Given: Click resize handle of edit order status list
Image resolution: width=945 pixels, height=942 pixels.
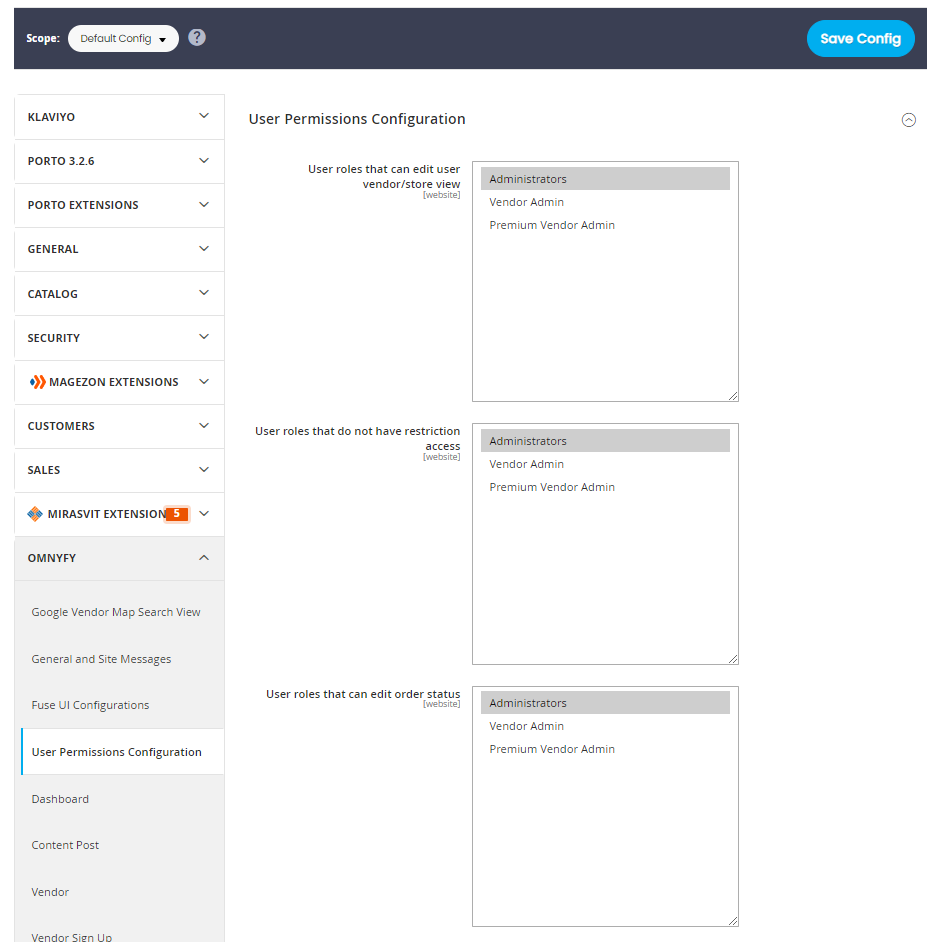Looking at the screenshot, I should tap(733, 921).
